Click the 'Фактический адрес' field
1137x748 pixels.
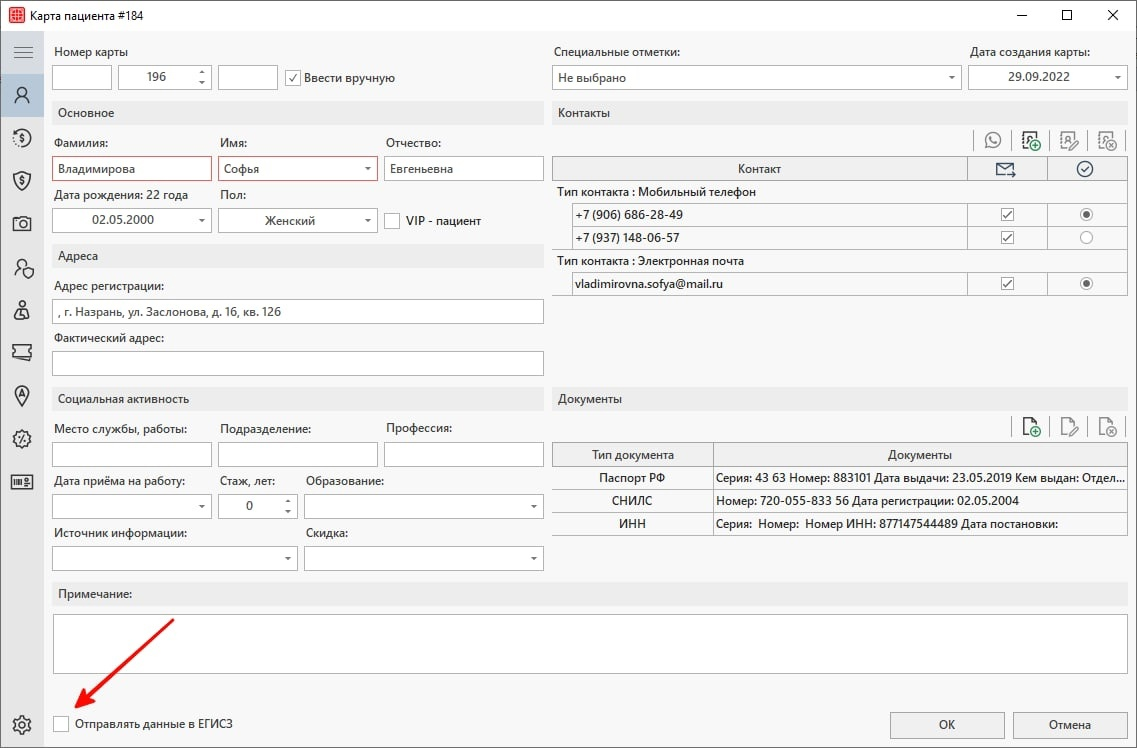(x=297, y=363)
